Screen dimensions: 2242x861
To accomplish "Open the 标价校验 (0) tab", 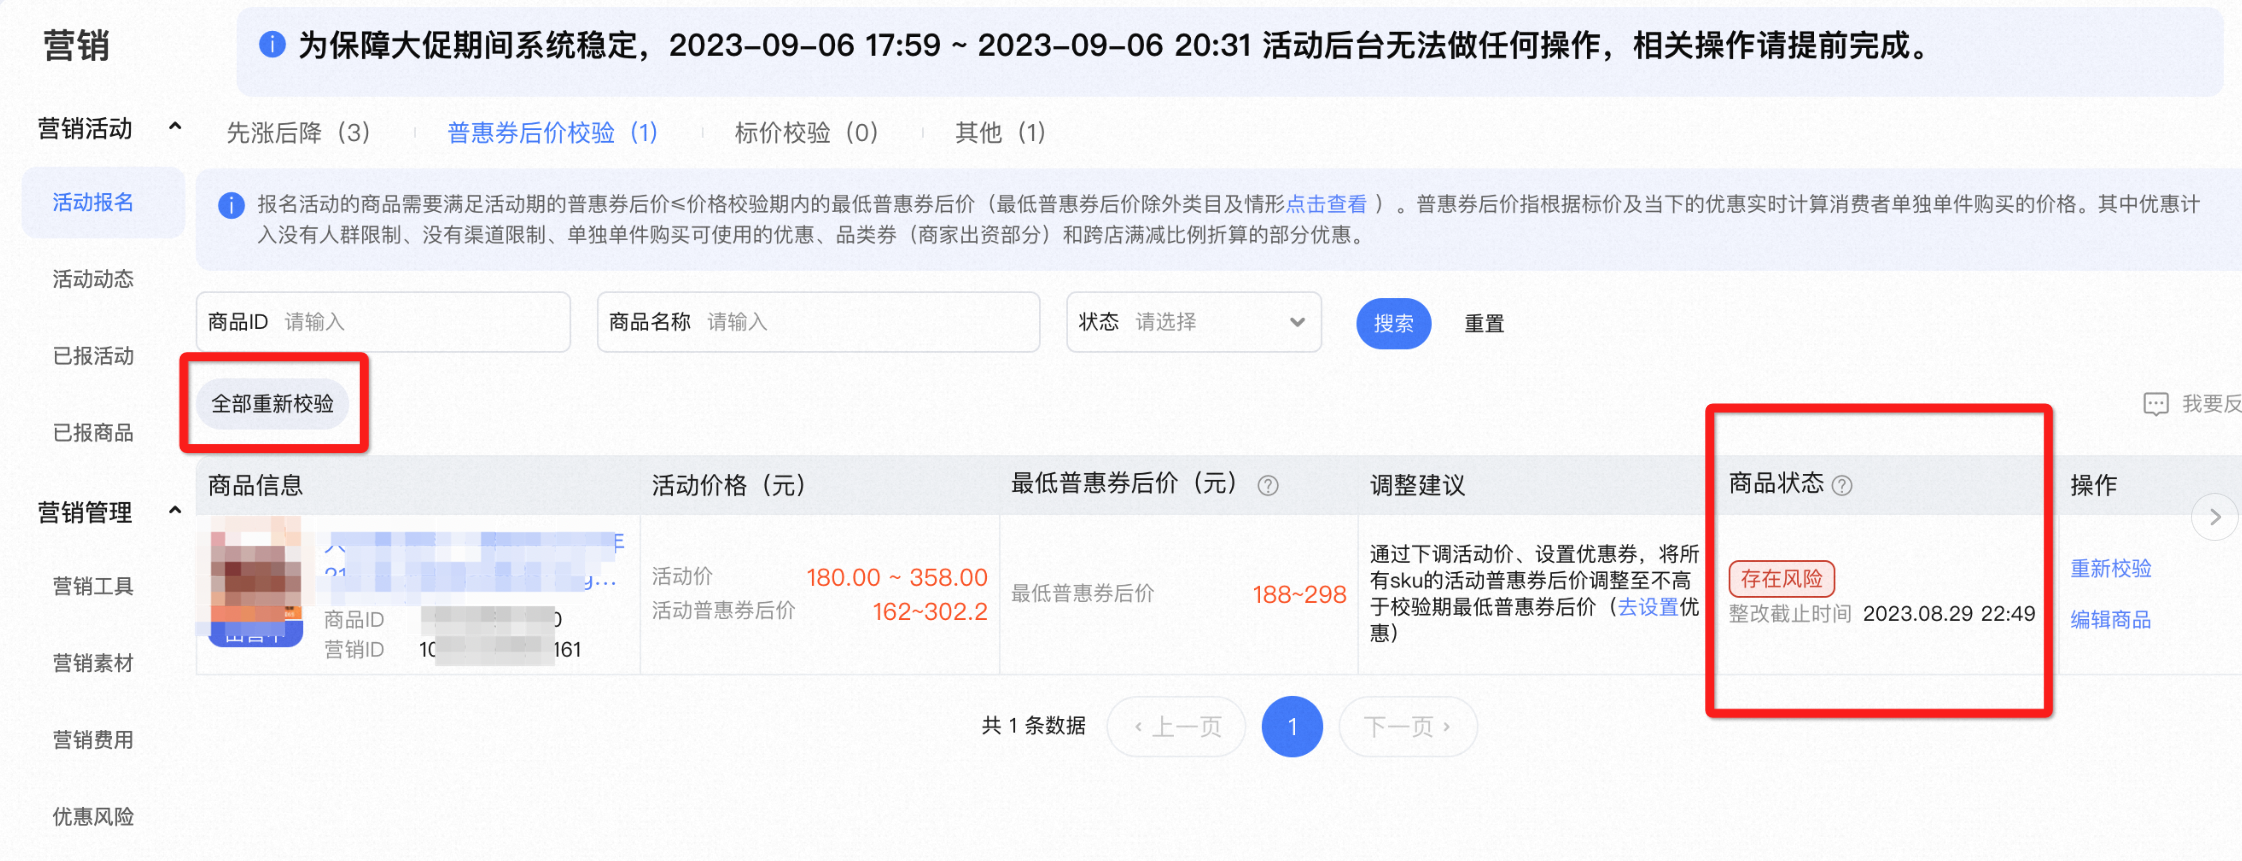I will pos(806,133).
